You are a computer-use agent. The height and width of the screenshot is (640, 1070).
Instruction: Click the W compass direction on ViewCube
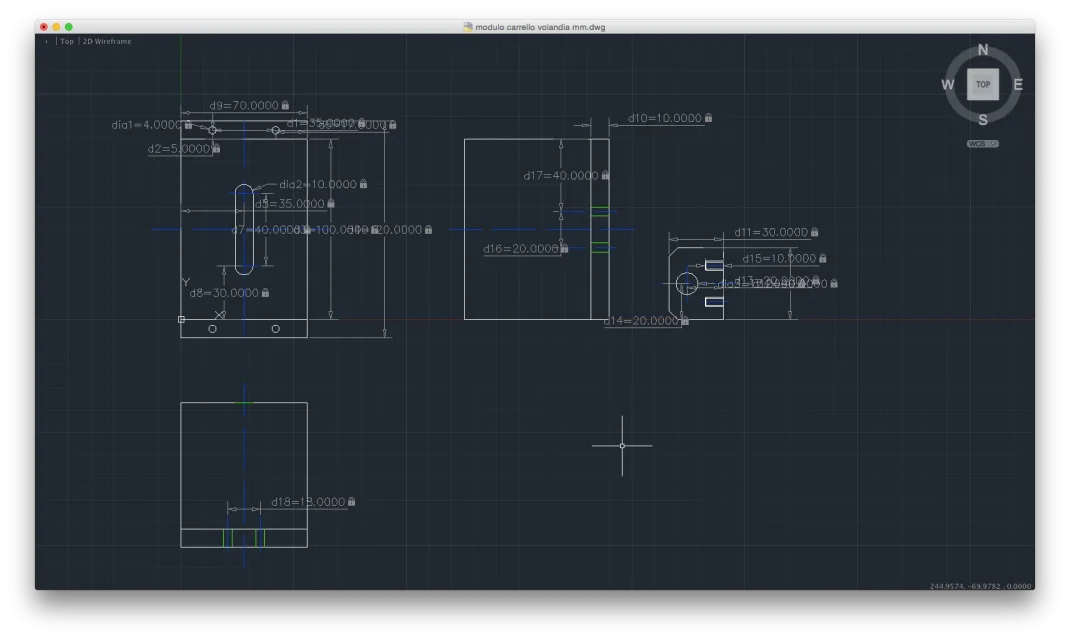(948, 85)
